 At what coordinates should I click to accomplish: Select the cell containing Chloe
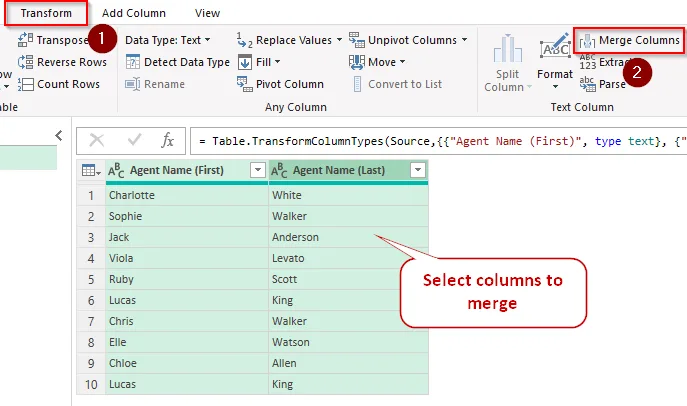187,363
